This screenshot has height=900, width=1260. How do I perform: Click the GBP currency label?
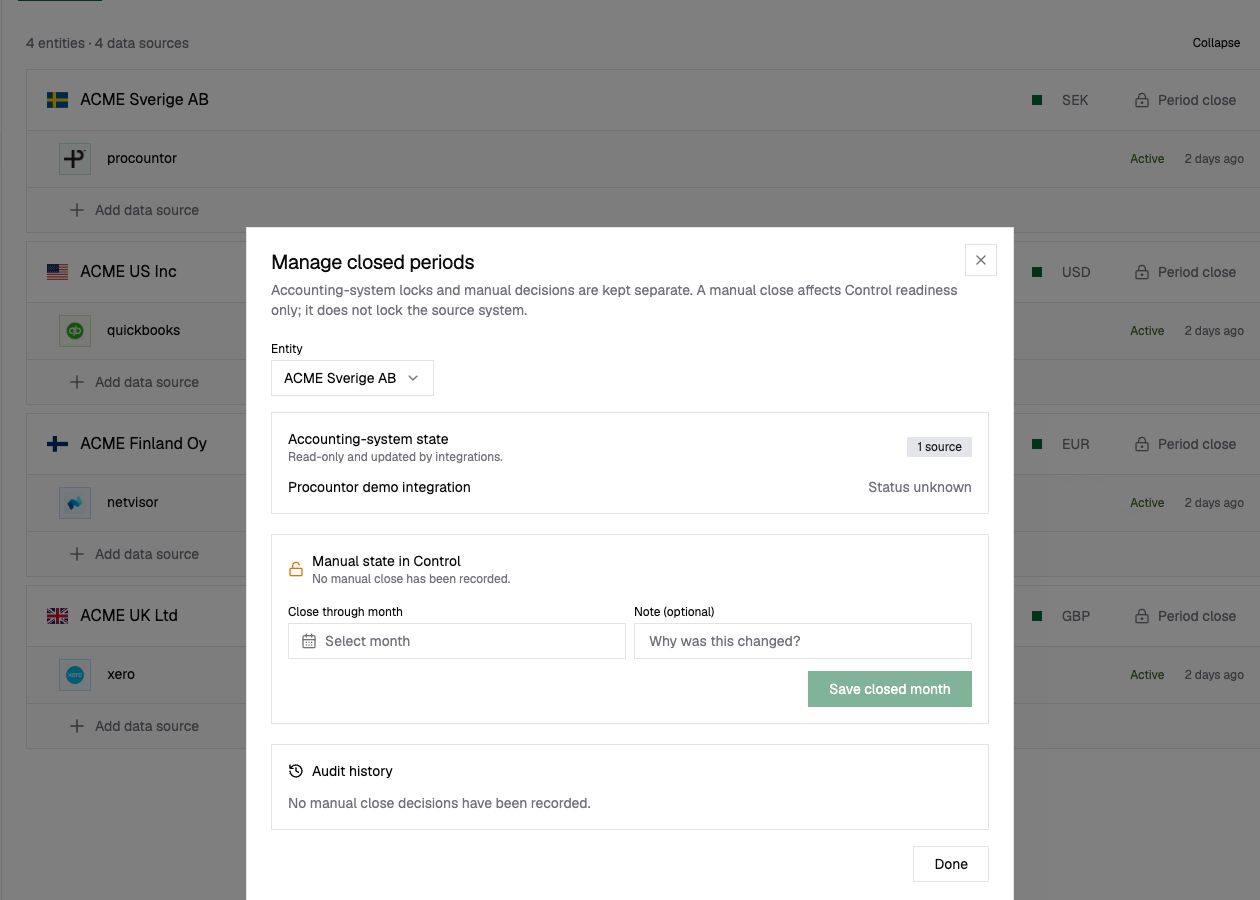(1076, 616)
